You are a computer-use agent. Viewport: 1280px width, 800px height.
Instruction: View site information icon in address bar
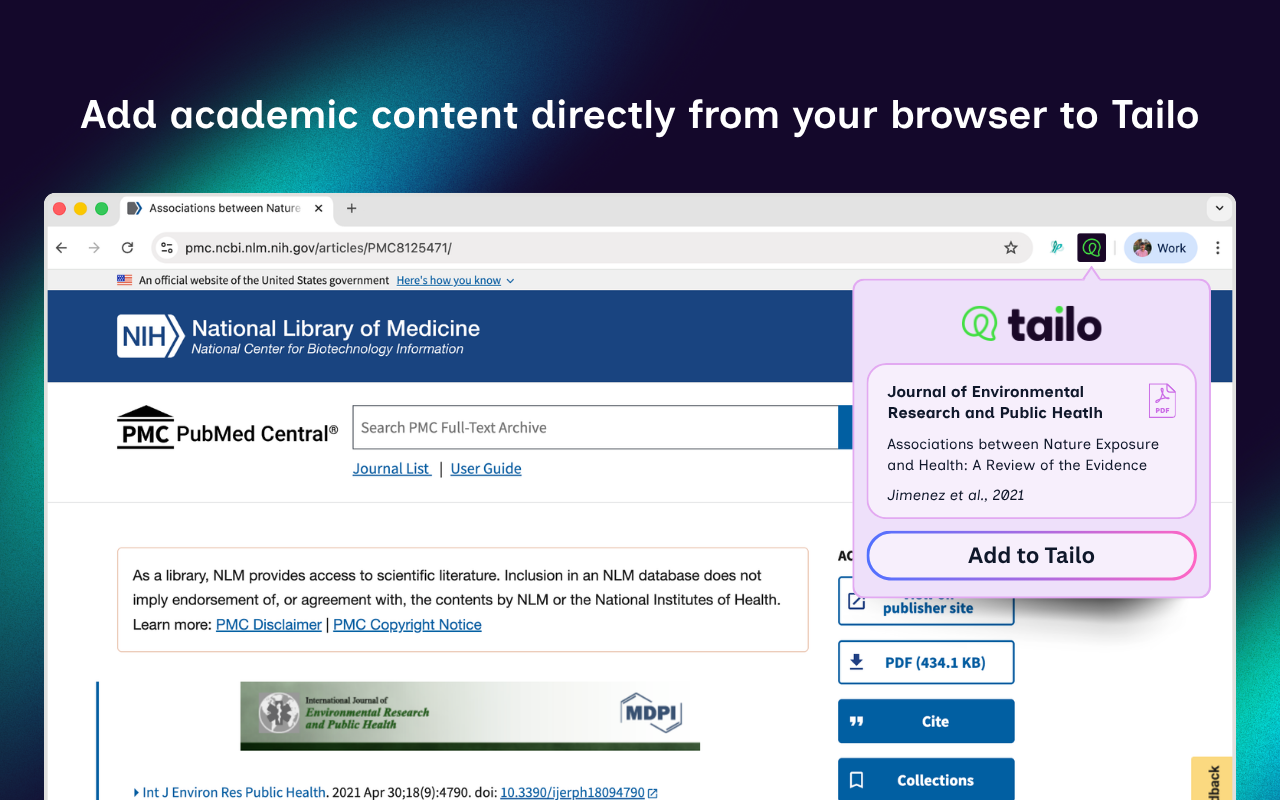tap(167, 248)
